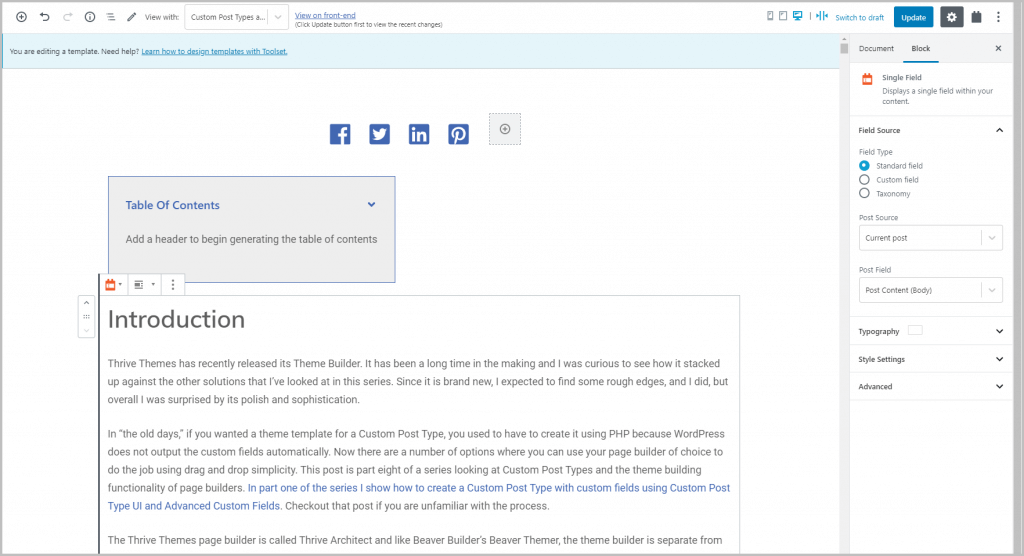This screenshot has width=1024, height=556.
Task: Switch to the Document tab
Action: (x=876, y=48)
